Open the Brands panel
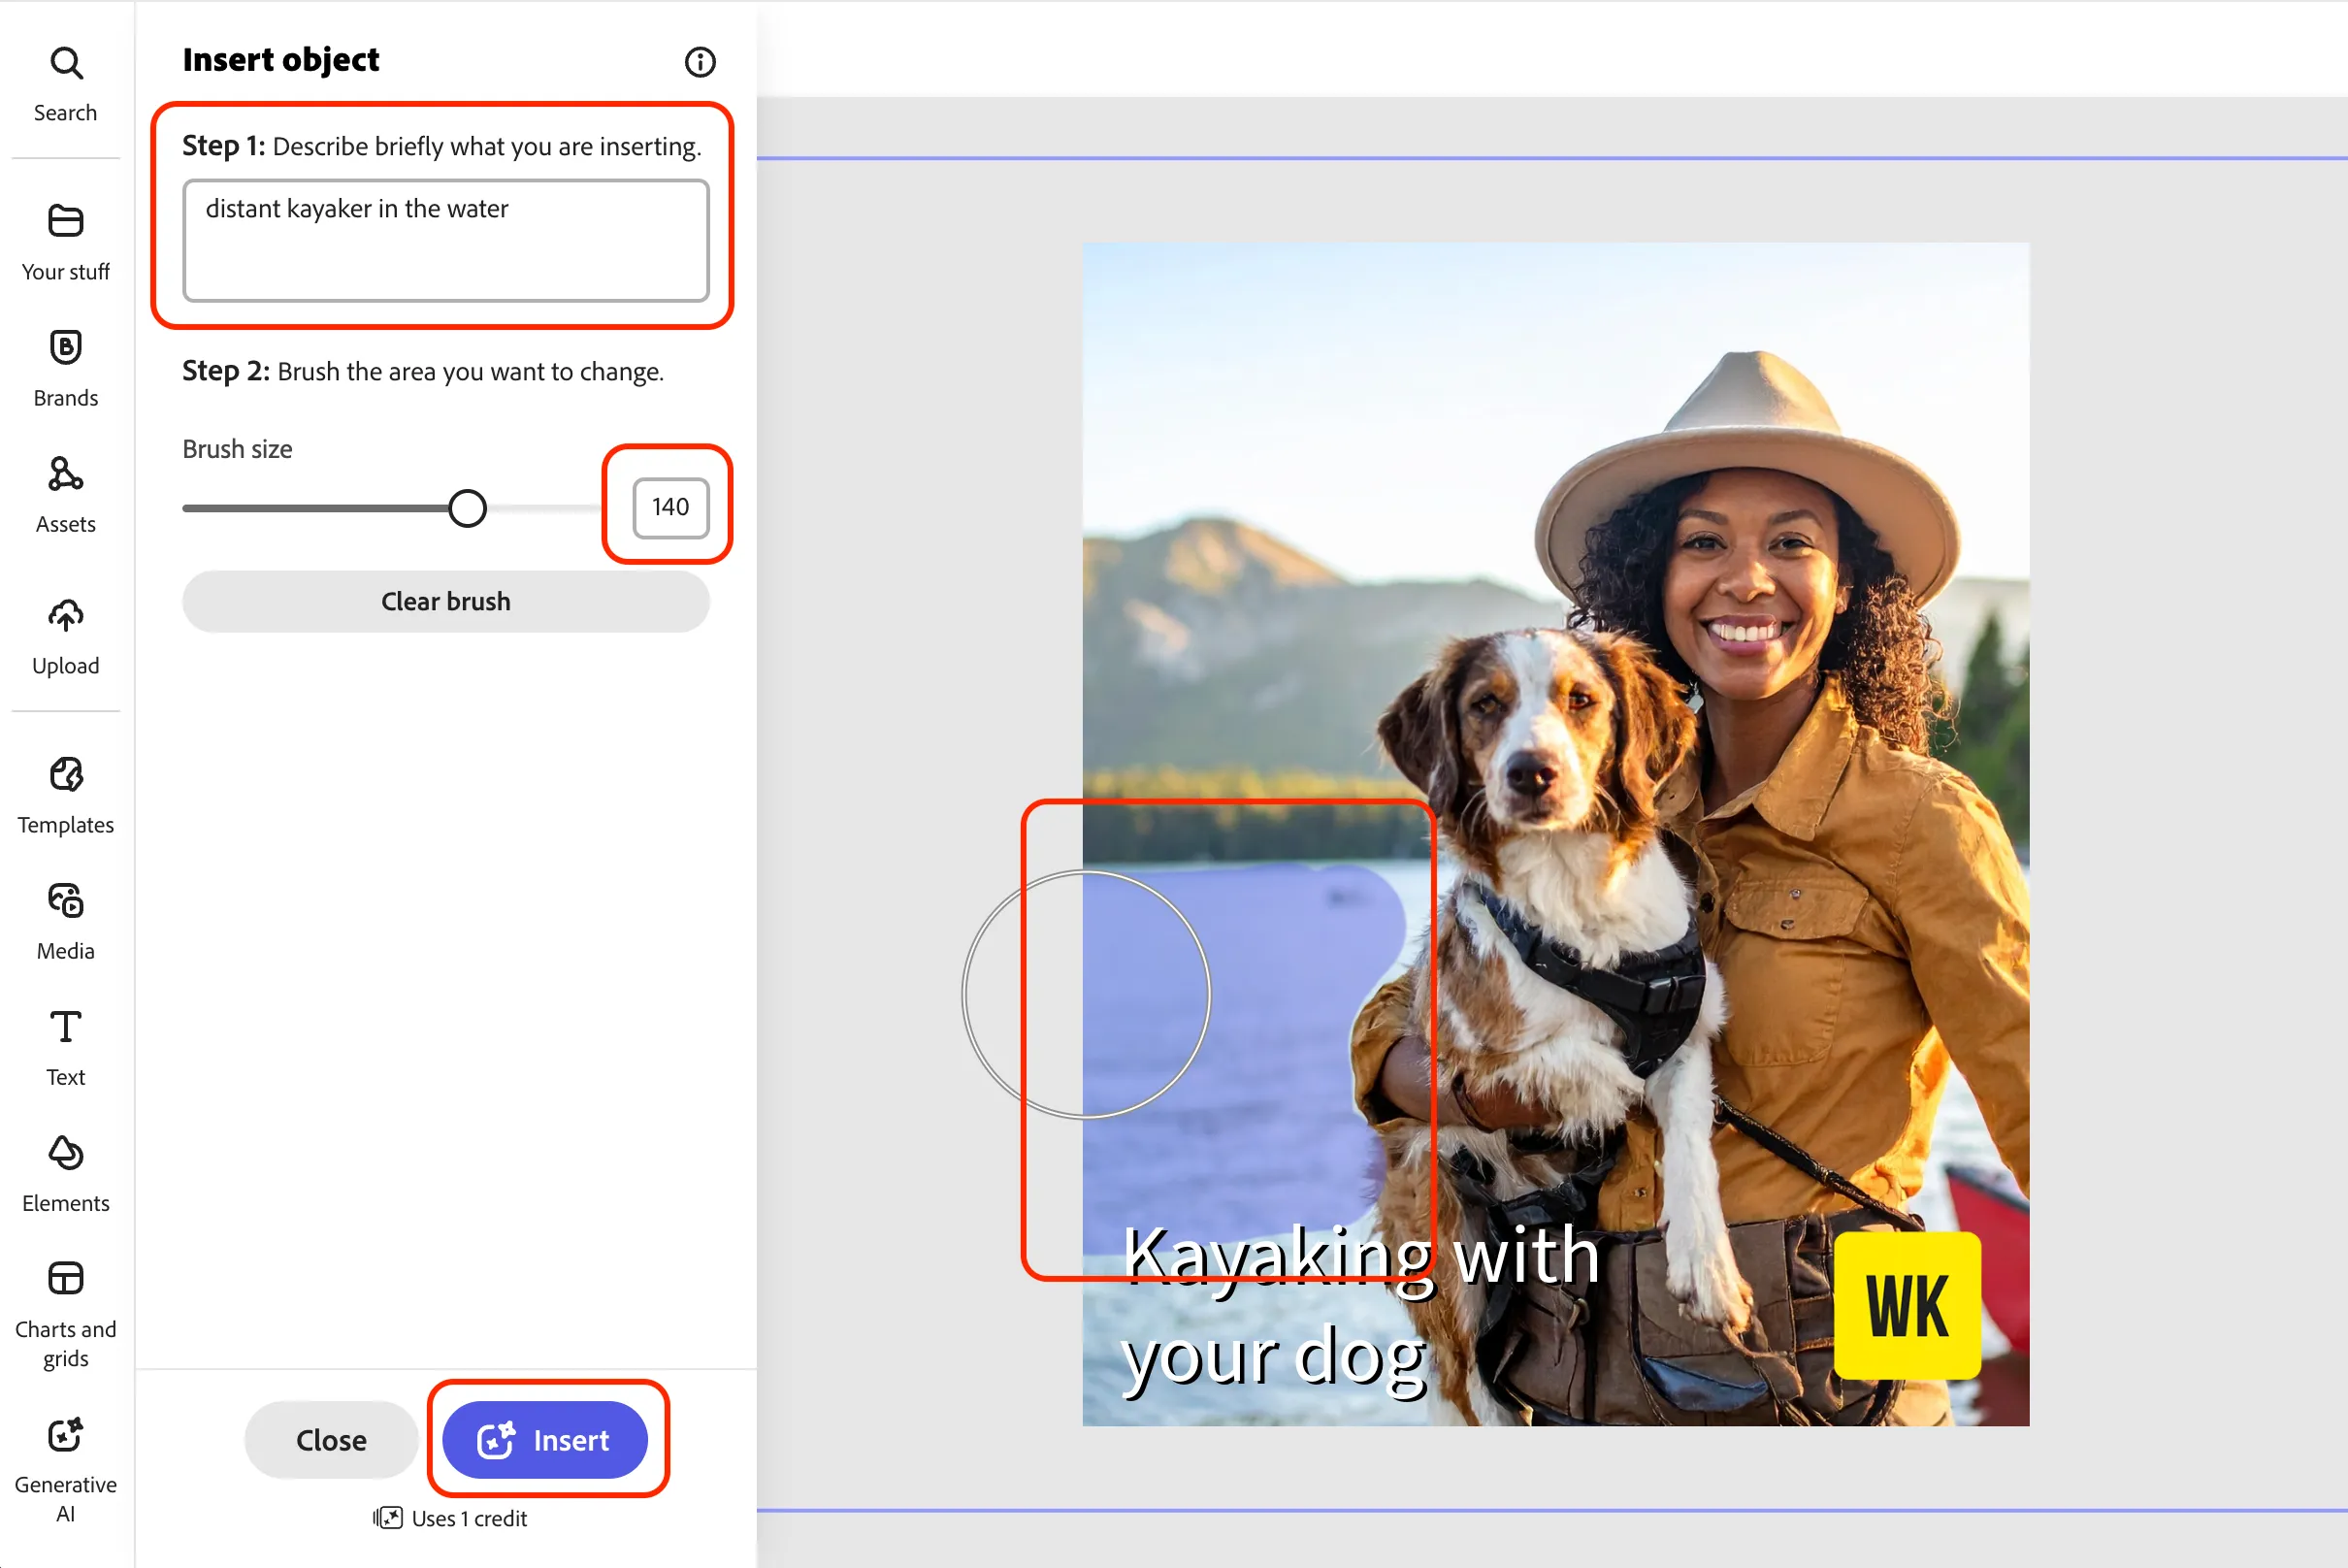The width and height of the screenshot is (2348, 1568). click(x=66, y=368)
